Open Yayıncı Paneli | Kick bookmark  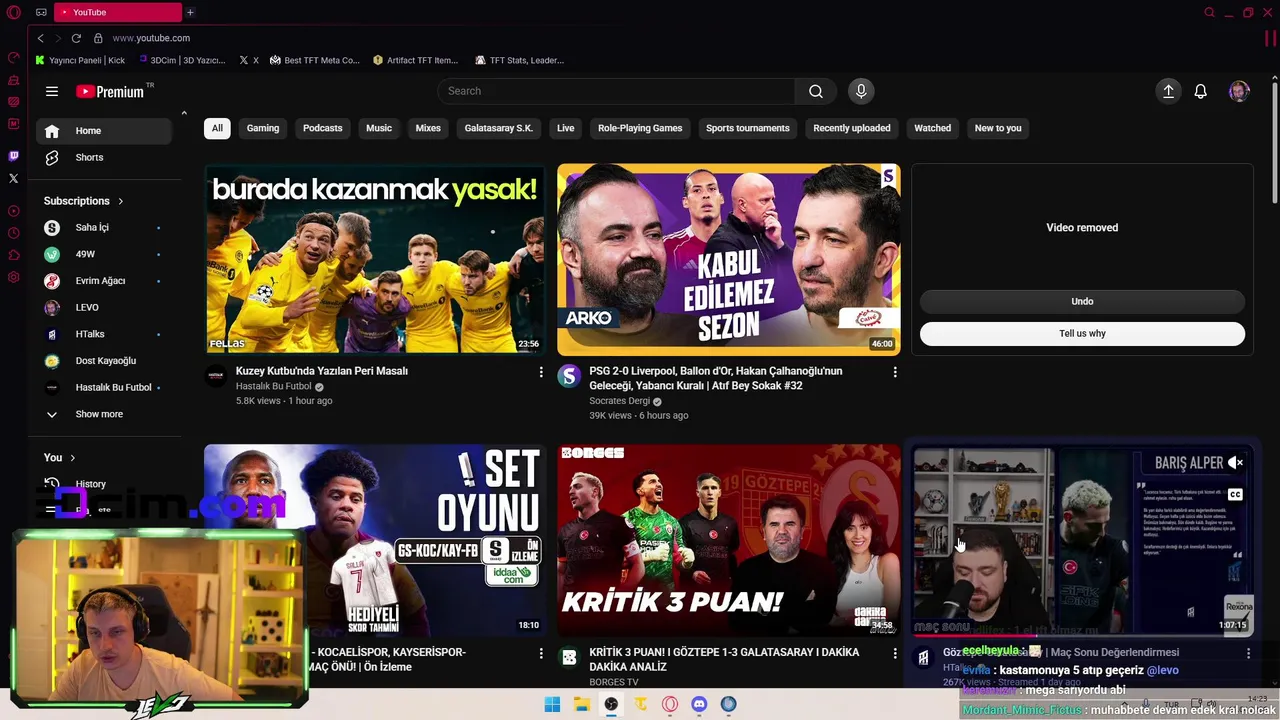(80, 60)
